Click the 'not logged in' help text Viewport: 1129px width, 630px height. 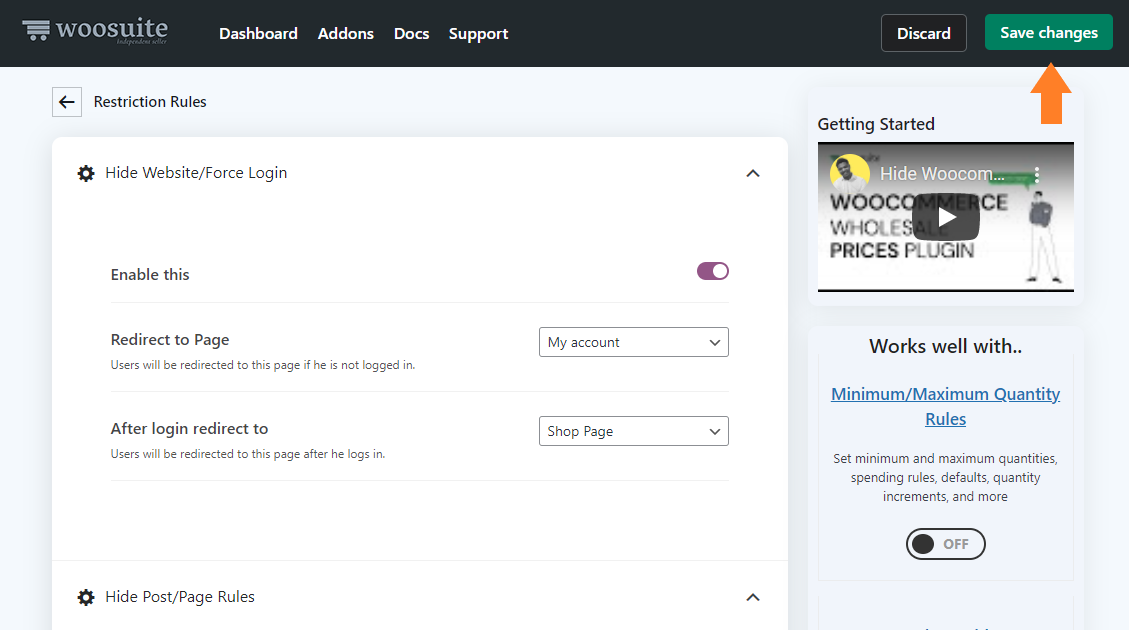tap(263, 365)
